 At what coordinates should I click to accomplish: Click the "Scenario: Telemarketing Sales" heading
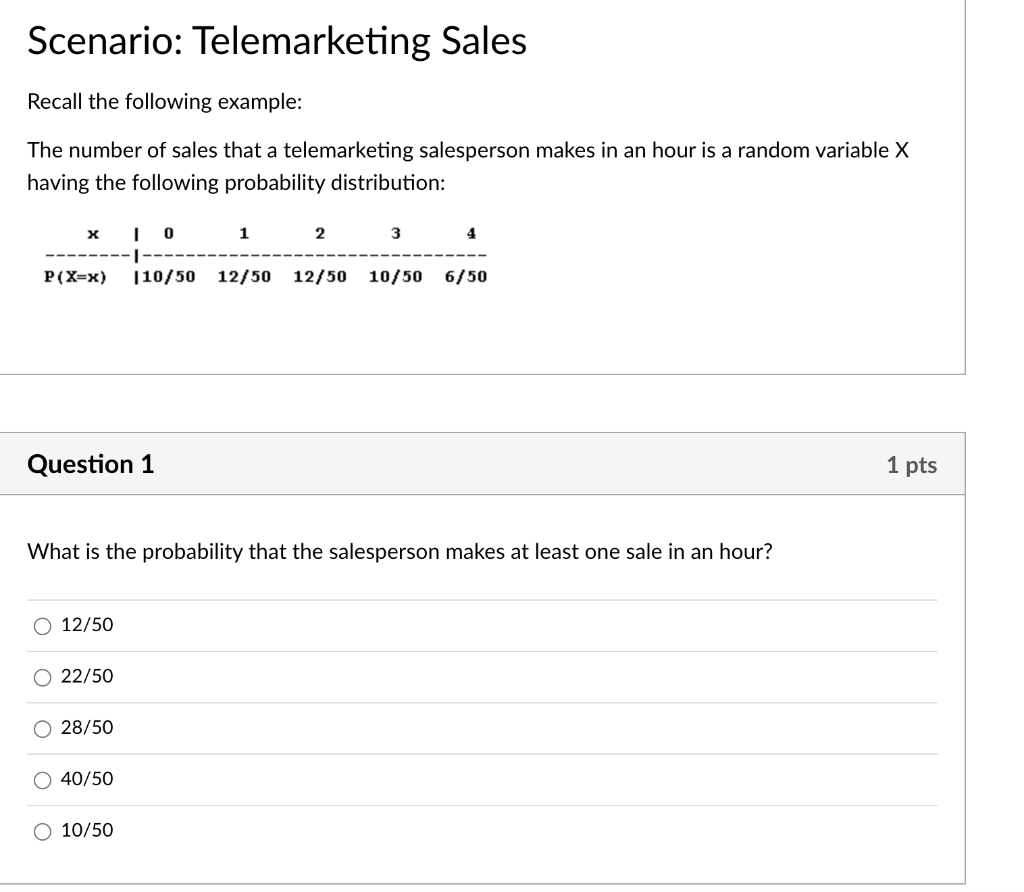pos(276,41)
